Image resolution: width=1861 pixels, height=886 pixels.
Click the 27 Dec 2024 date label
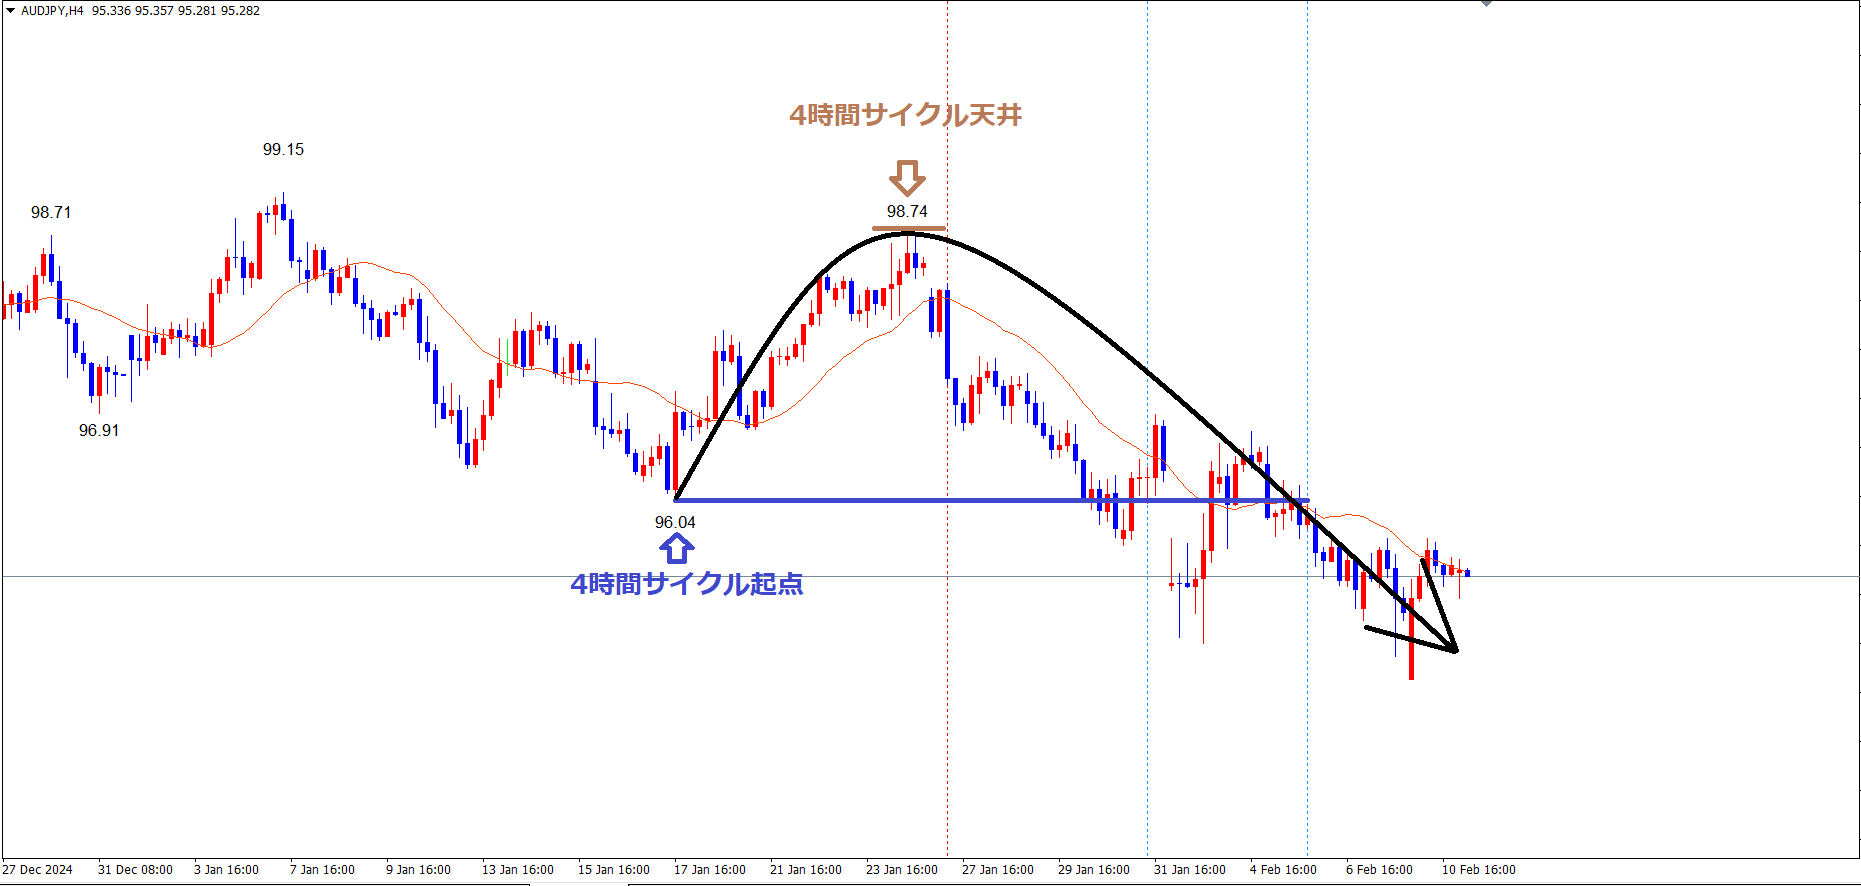click(x=38, y=870)
